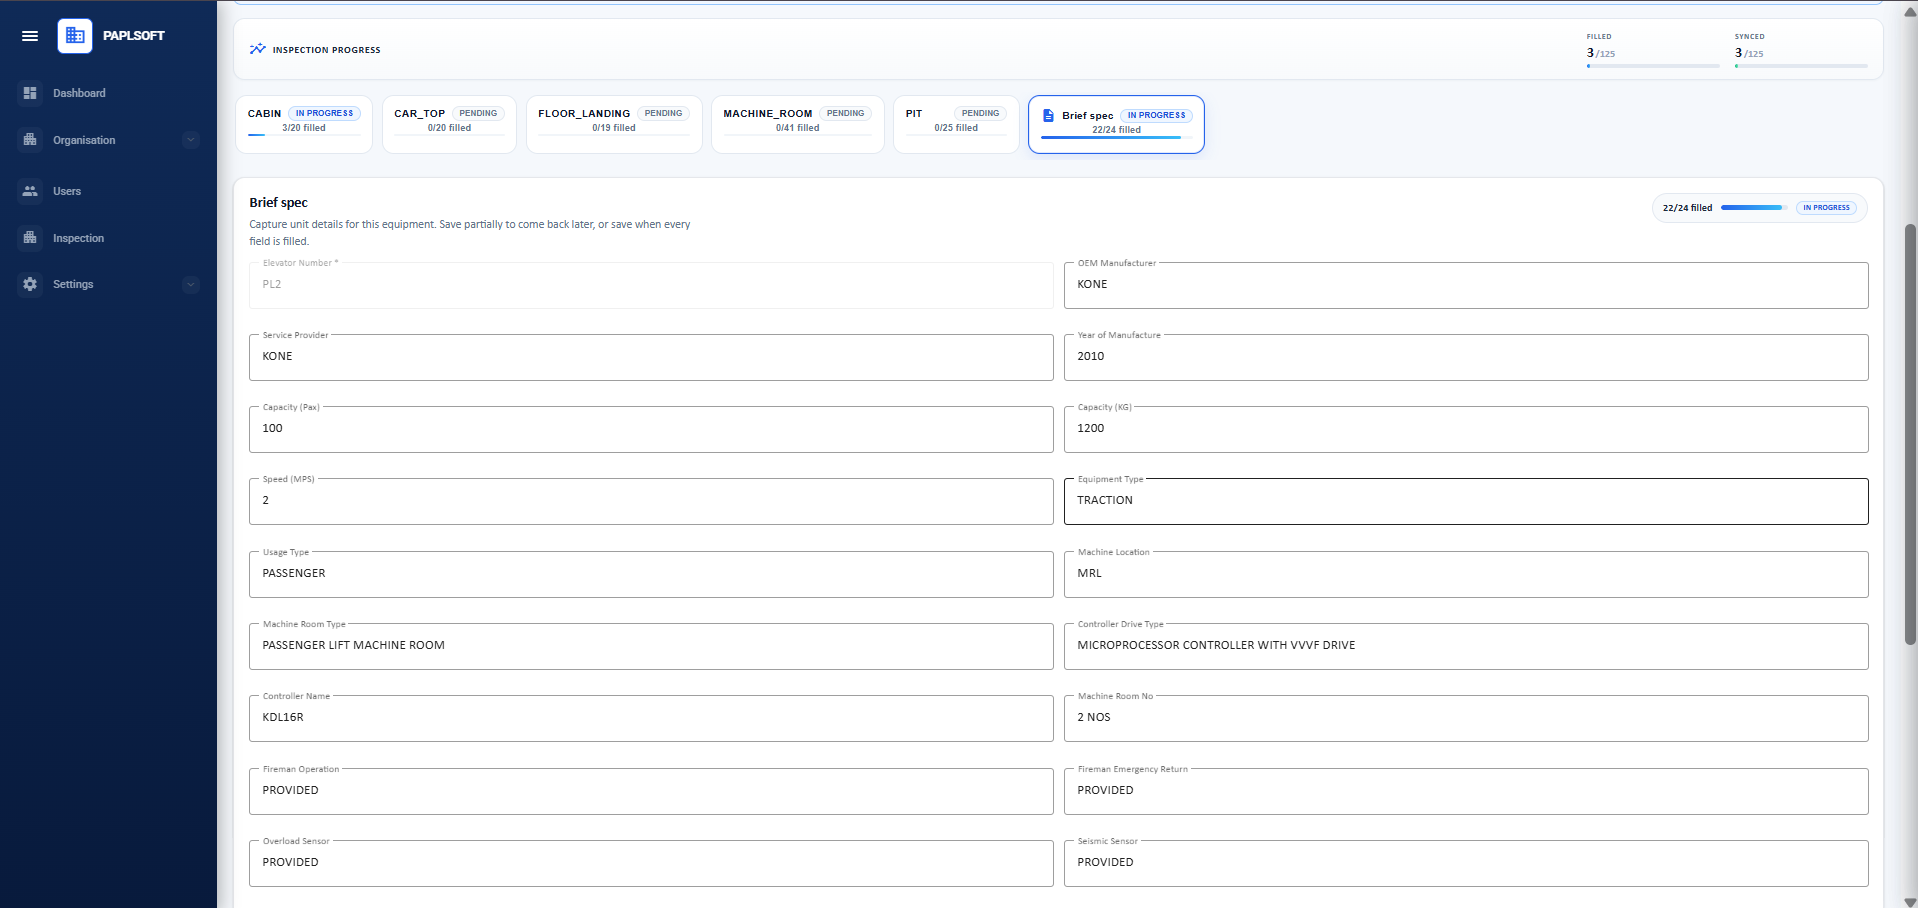Open the Controller Drive Type field

(x=1466, y=646)
